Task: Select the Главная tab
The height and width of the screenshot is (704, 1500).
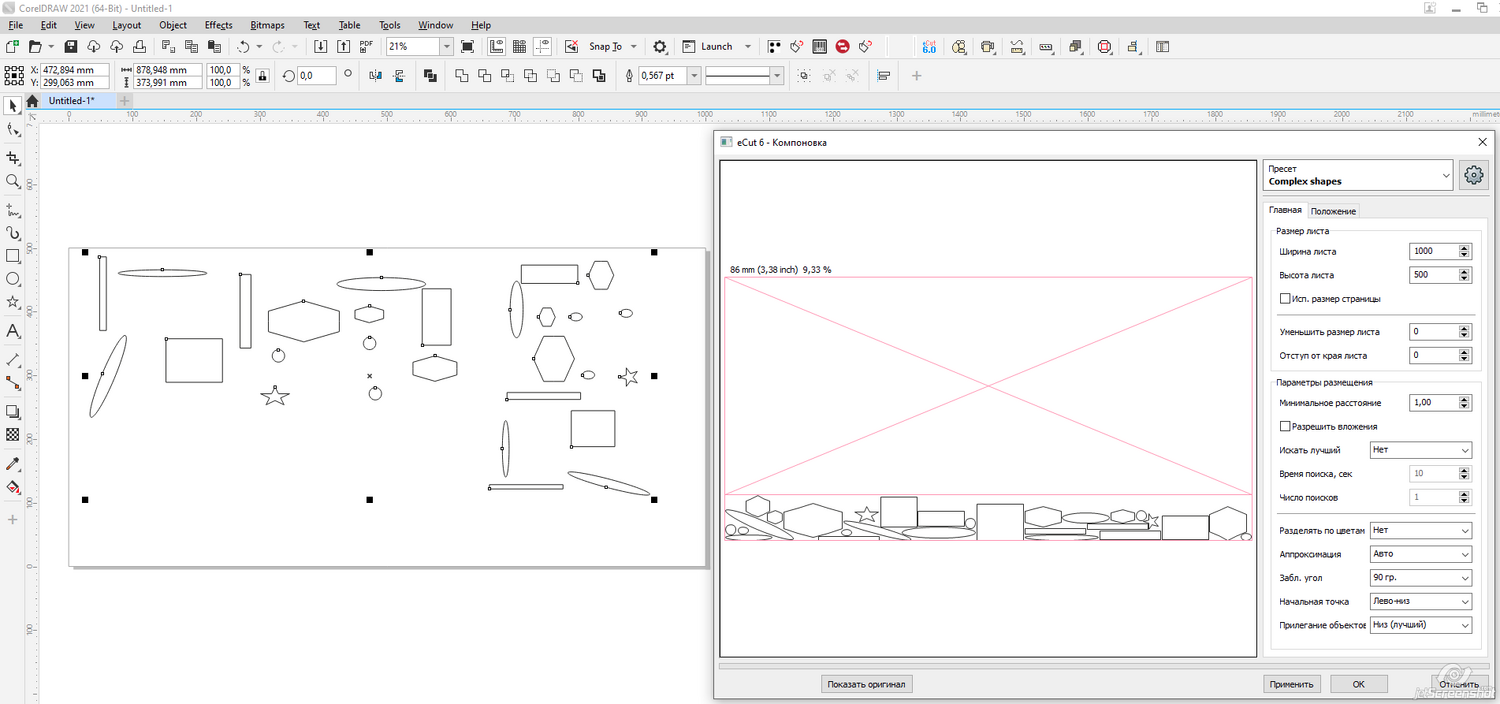Action: 1285,210
